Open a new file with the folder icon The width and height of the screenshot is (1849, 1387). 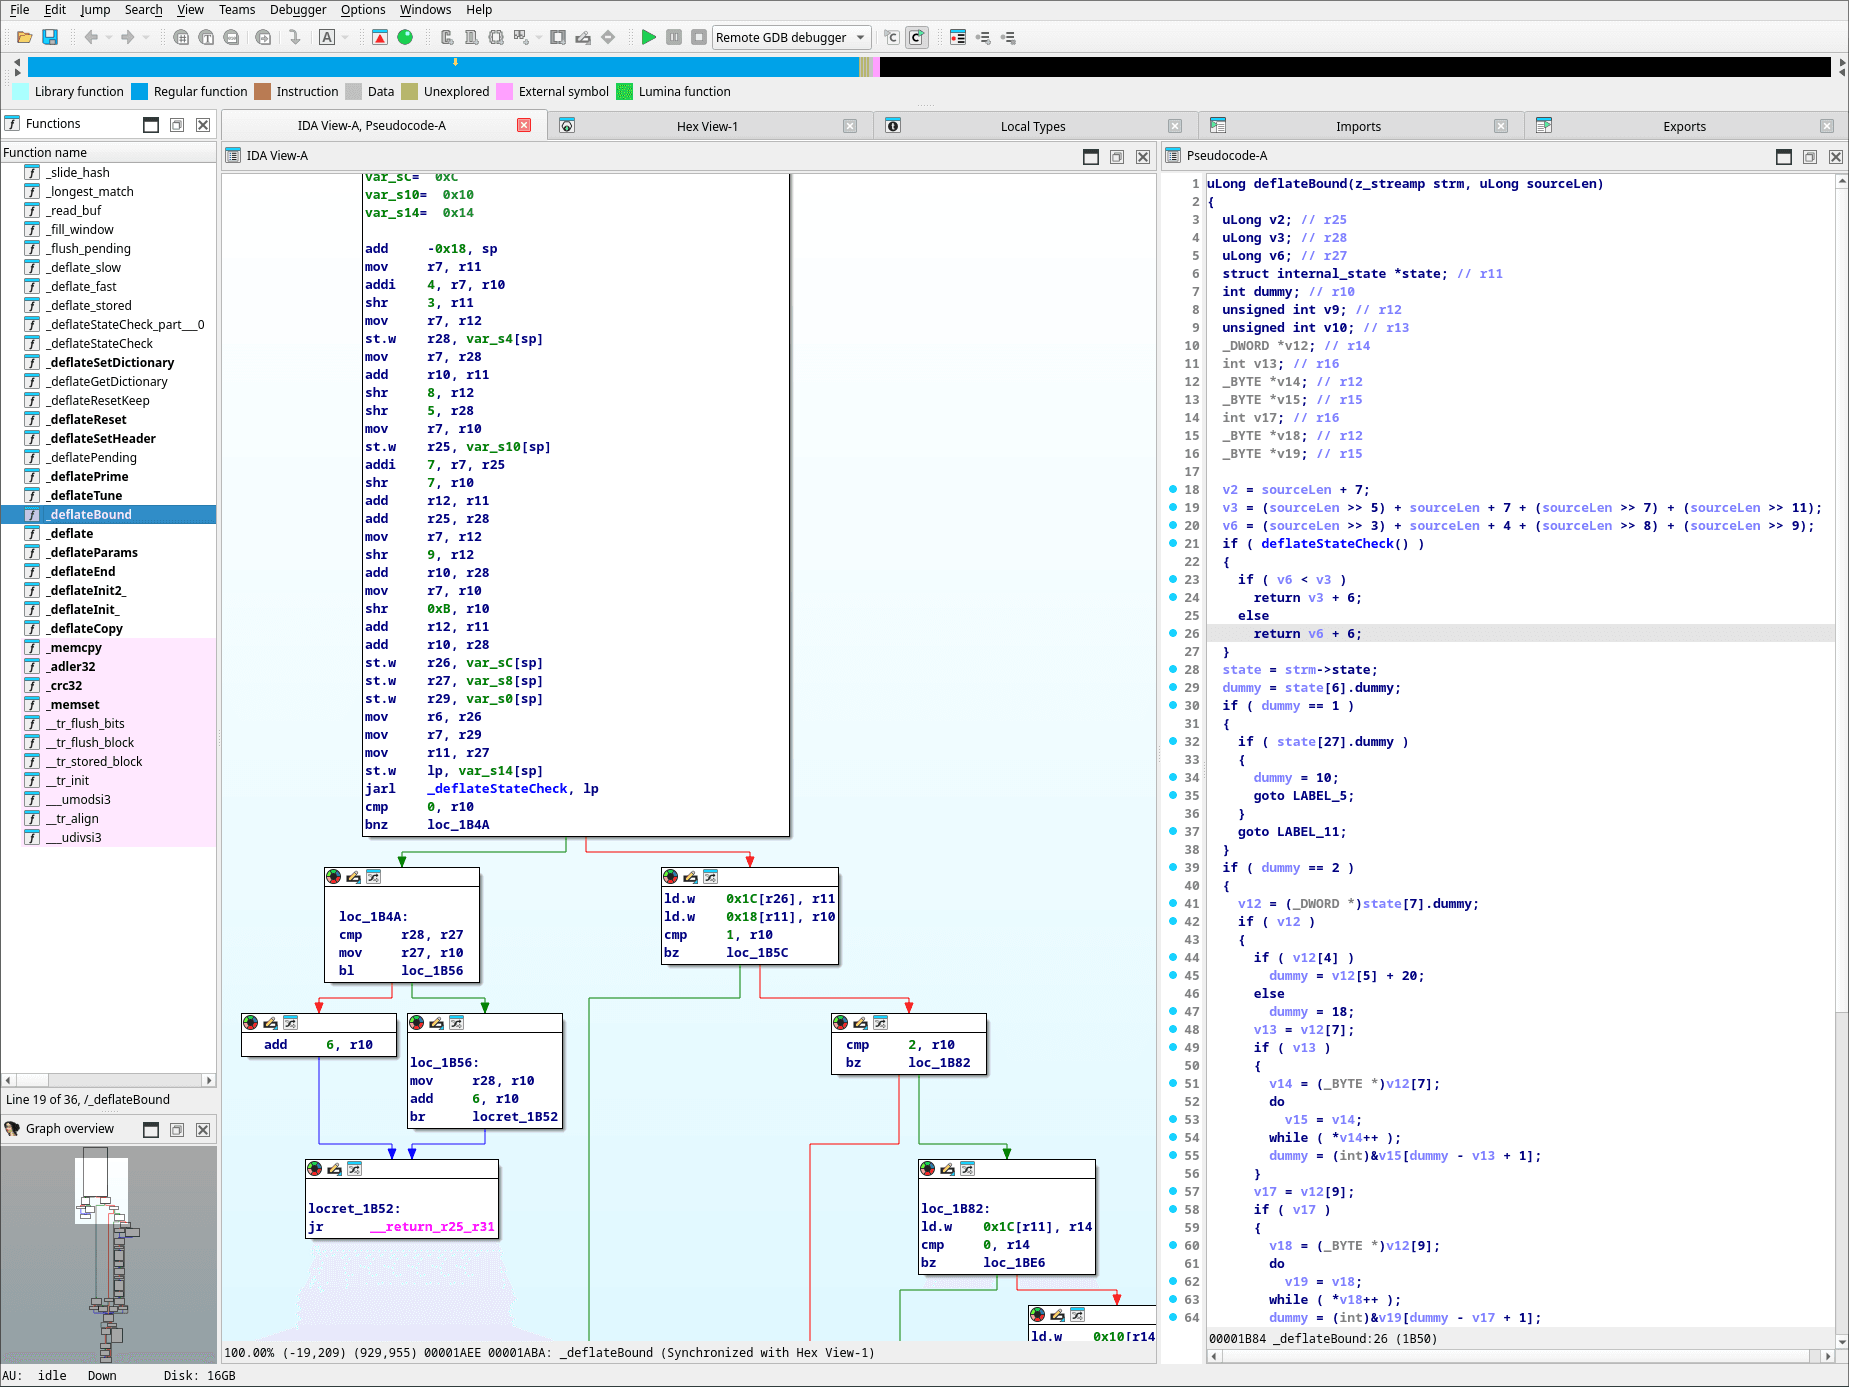25,37
